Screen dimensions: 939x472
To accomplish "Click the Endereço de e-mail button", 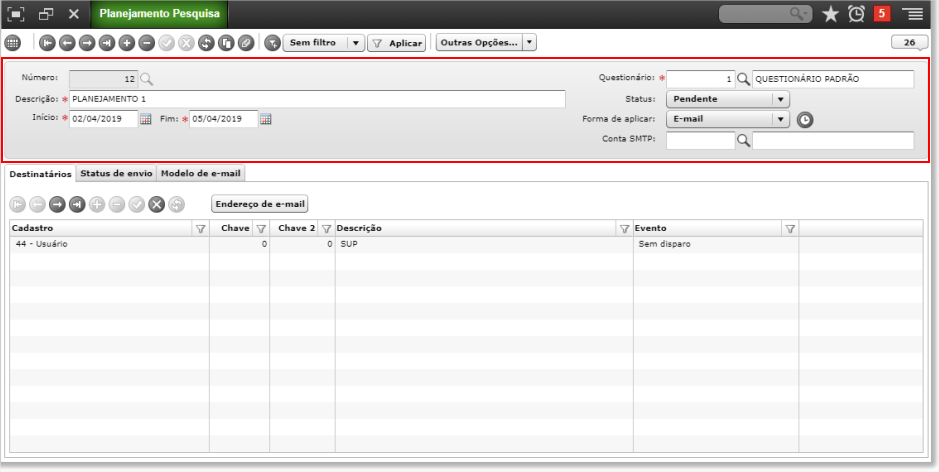I will pyautogui.click(x=261, y=204).
